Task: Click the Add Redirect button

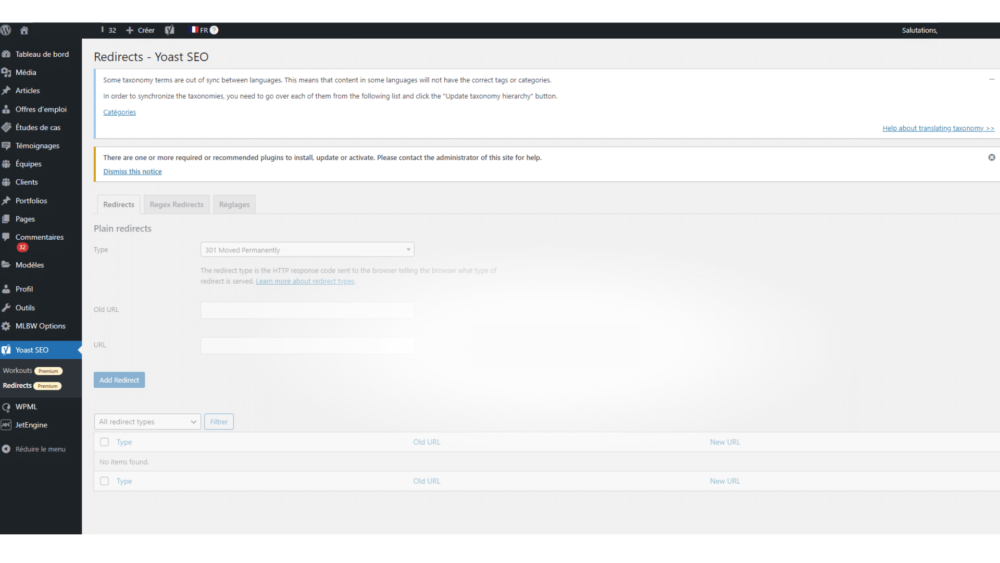Action: tap(119, 380)
